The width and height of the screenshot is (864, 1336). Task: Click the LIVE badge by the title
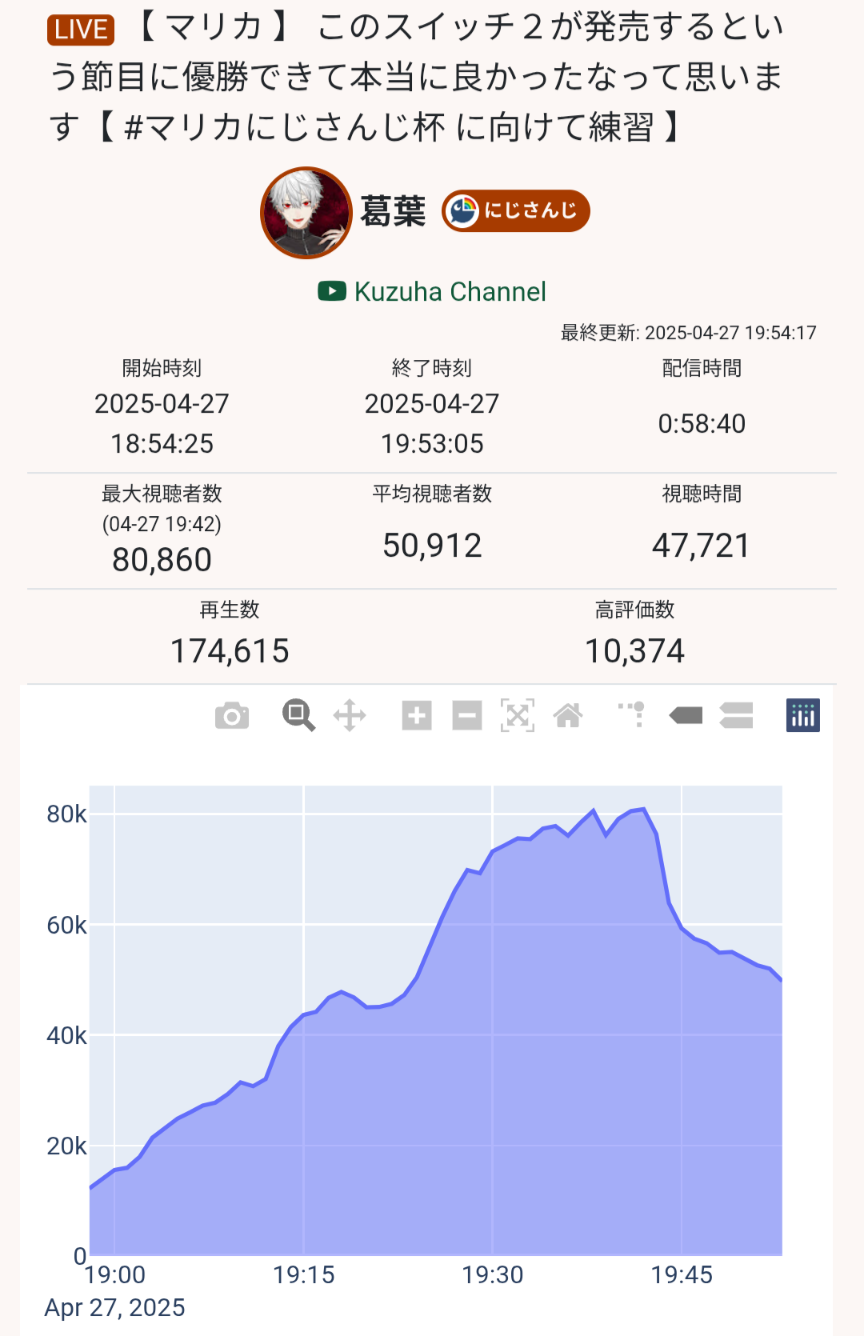tap(80, 30)
